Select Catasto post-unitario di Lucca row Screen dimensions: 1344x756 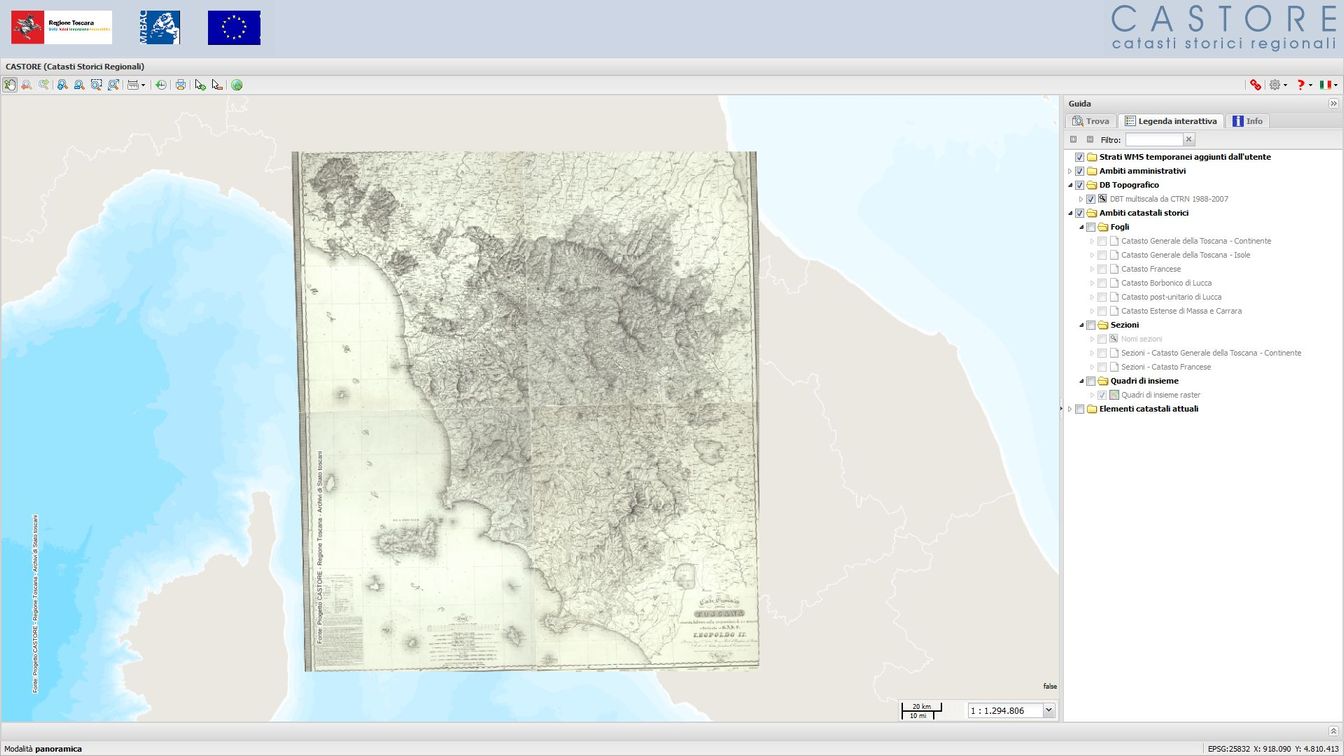click(x=1171, y=297)
